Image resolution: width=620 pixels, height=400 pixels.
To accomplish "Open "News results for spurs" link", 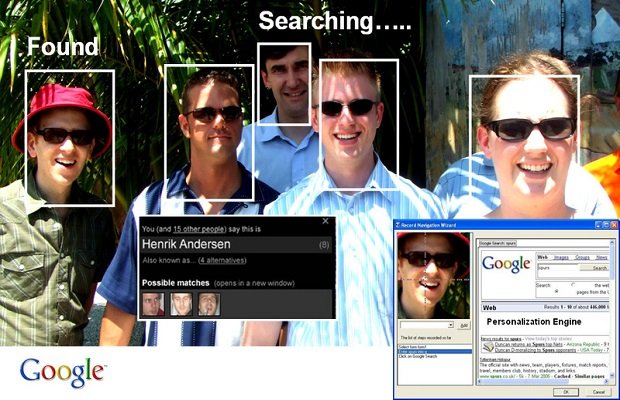I will click(501, 339).
